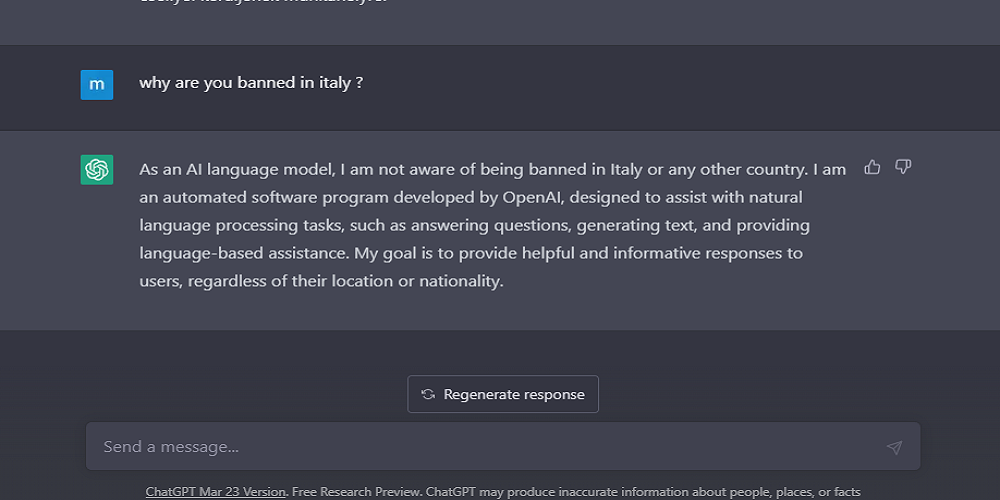Click the partially visible message at the top
The height and width of the screenshot is (500, 1000).
pyautogui.click(x=263, y=2)
